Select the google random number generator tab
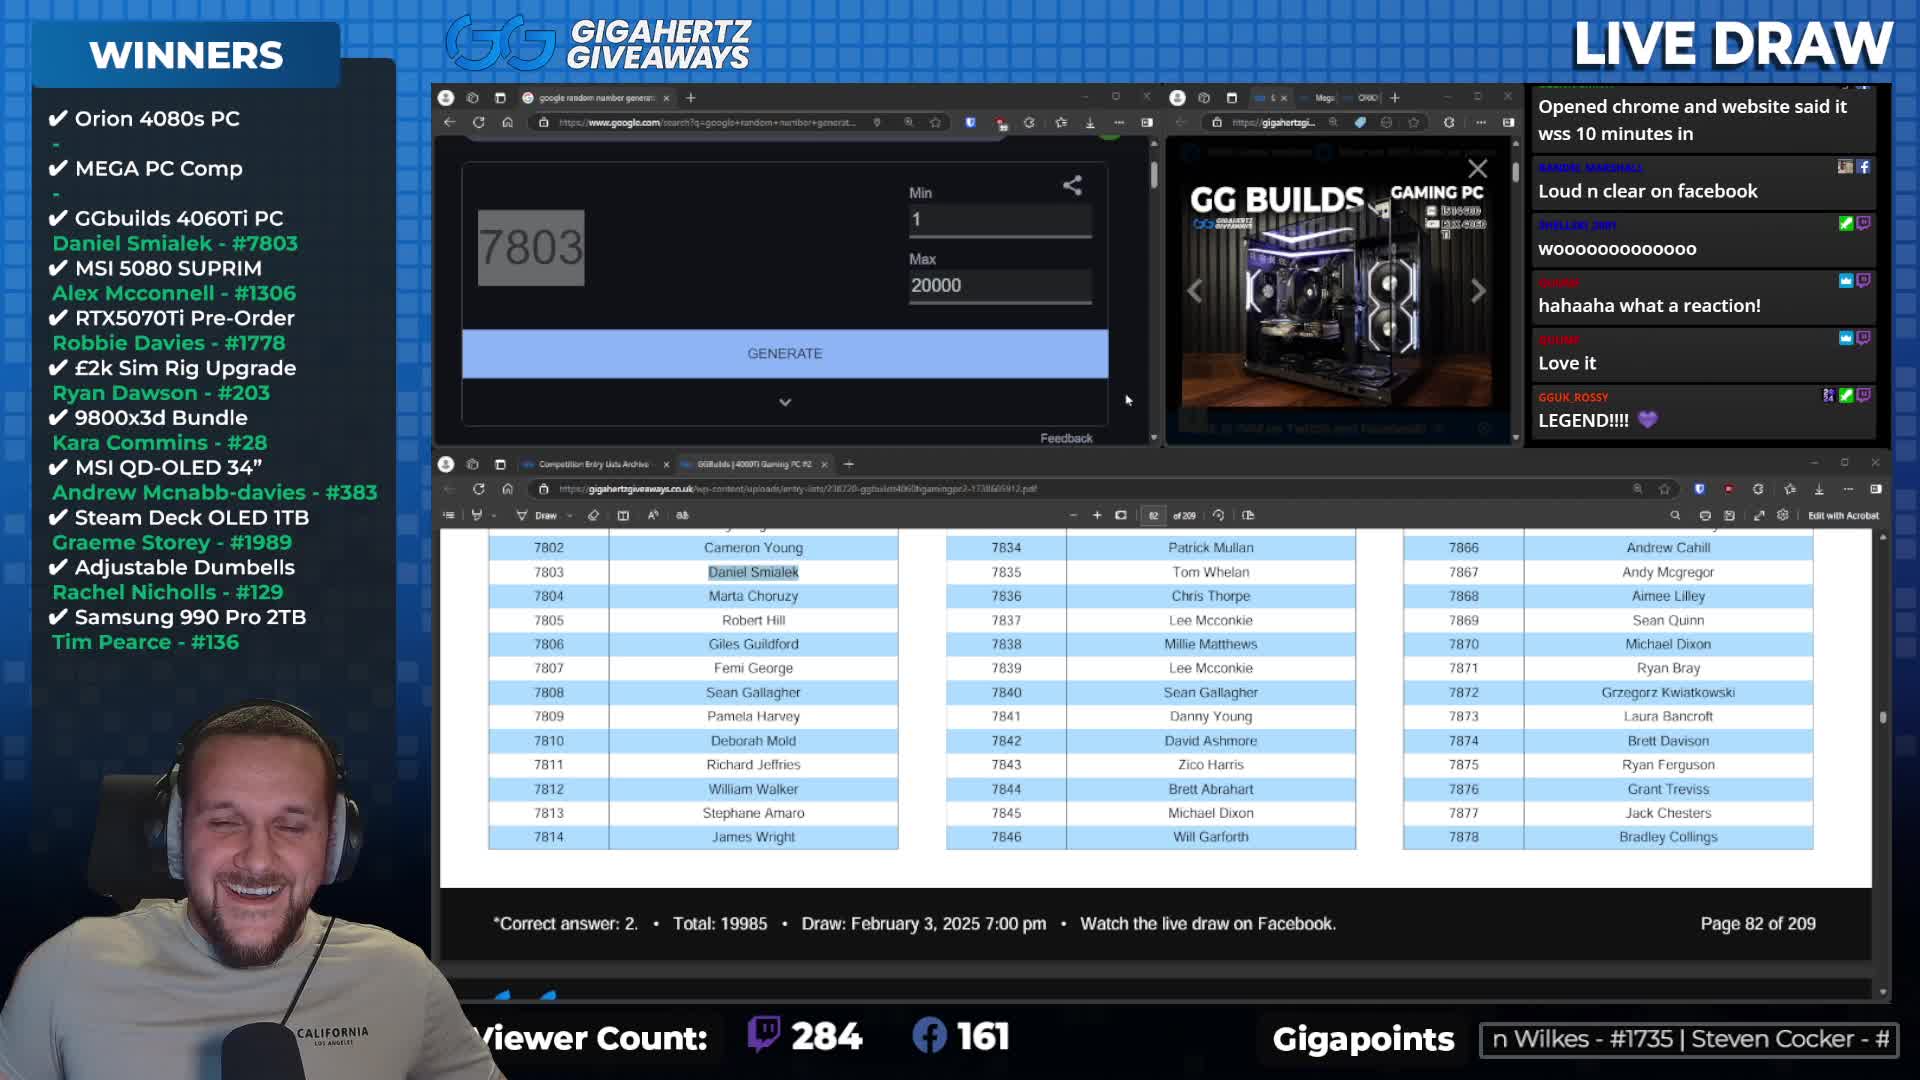1920x1080 pixels. [597, 98]
